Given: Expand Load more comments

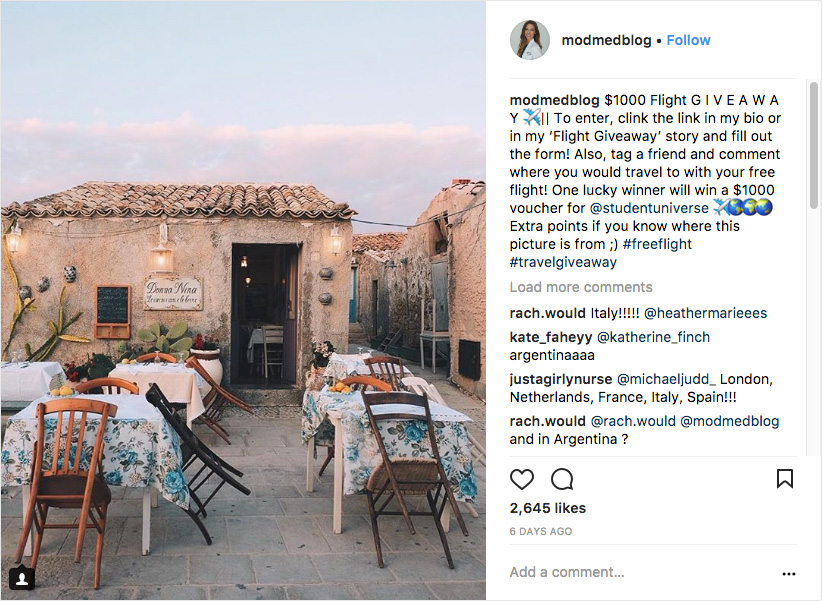Looking at the screenshot, I should pos(580,287).
